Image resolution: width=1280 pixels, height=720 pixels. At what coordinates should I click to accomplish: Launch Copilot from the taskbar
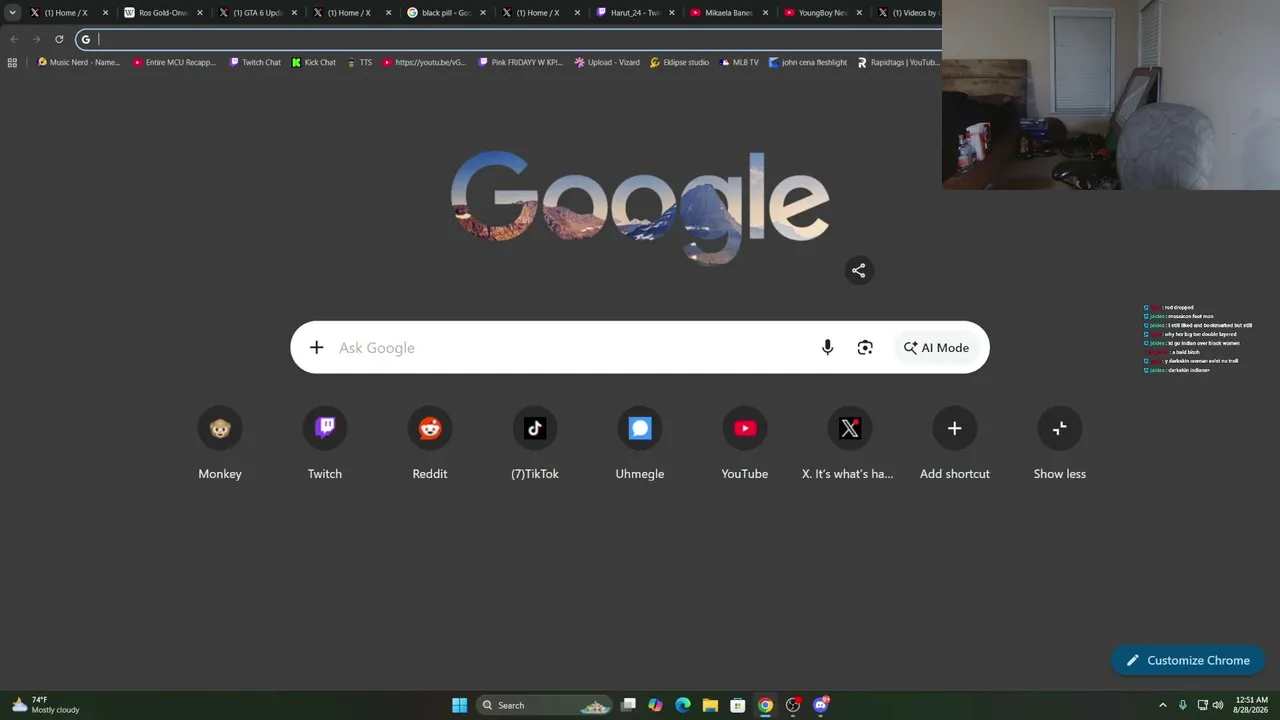pos(655,705)
